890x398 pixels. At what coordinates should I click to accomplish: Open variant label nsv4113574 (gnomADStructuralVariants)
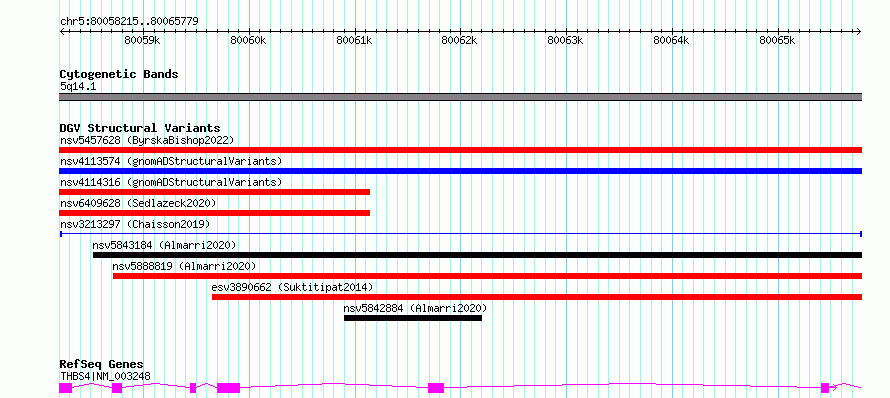pyautogui.click(x=171, y=161)
